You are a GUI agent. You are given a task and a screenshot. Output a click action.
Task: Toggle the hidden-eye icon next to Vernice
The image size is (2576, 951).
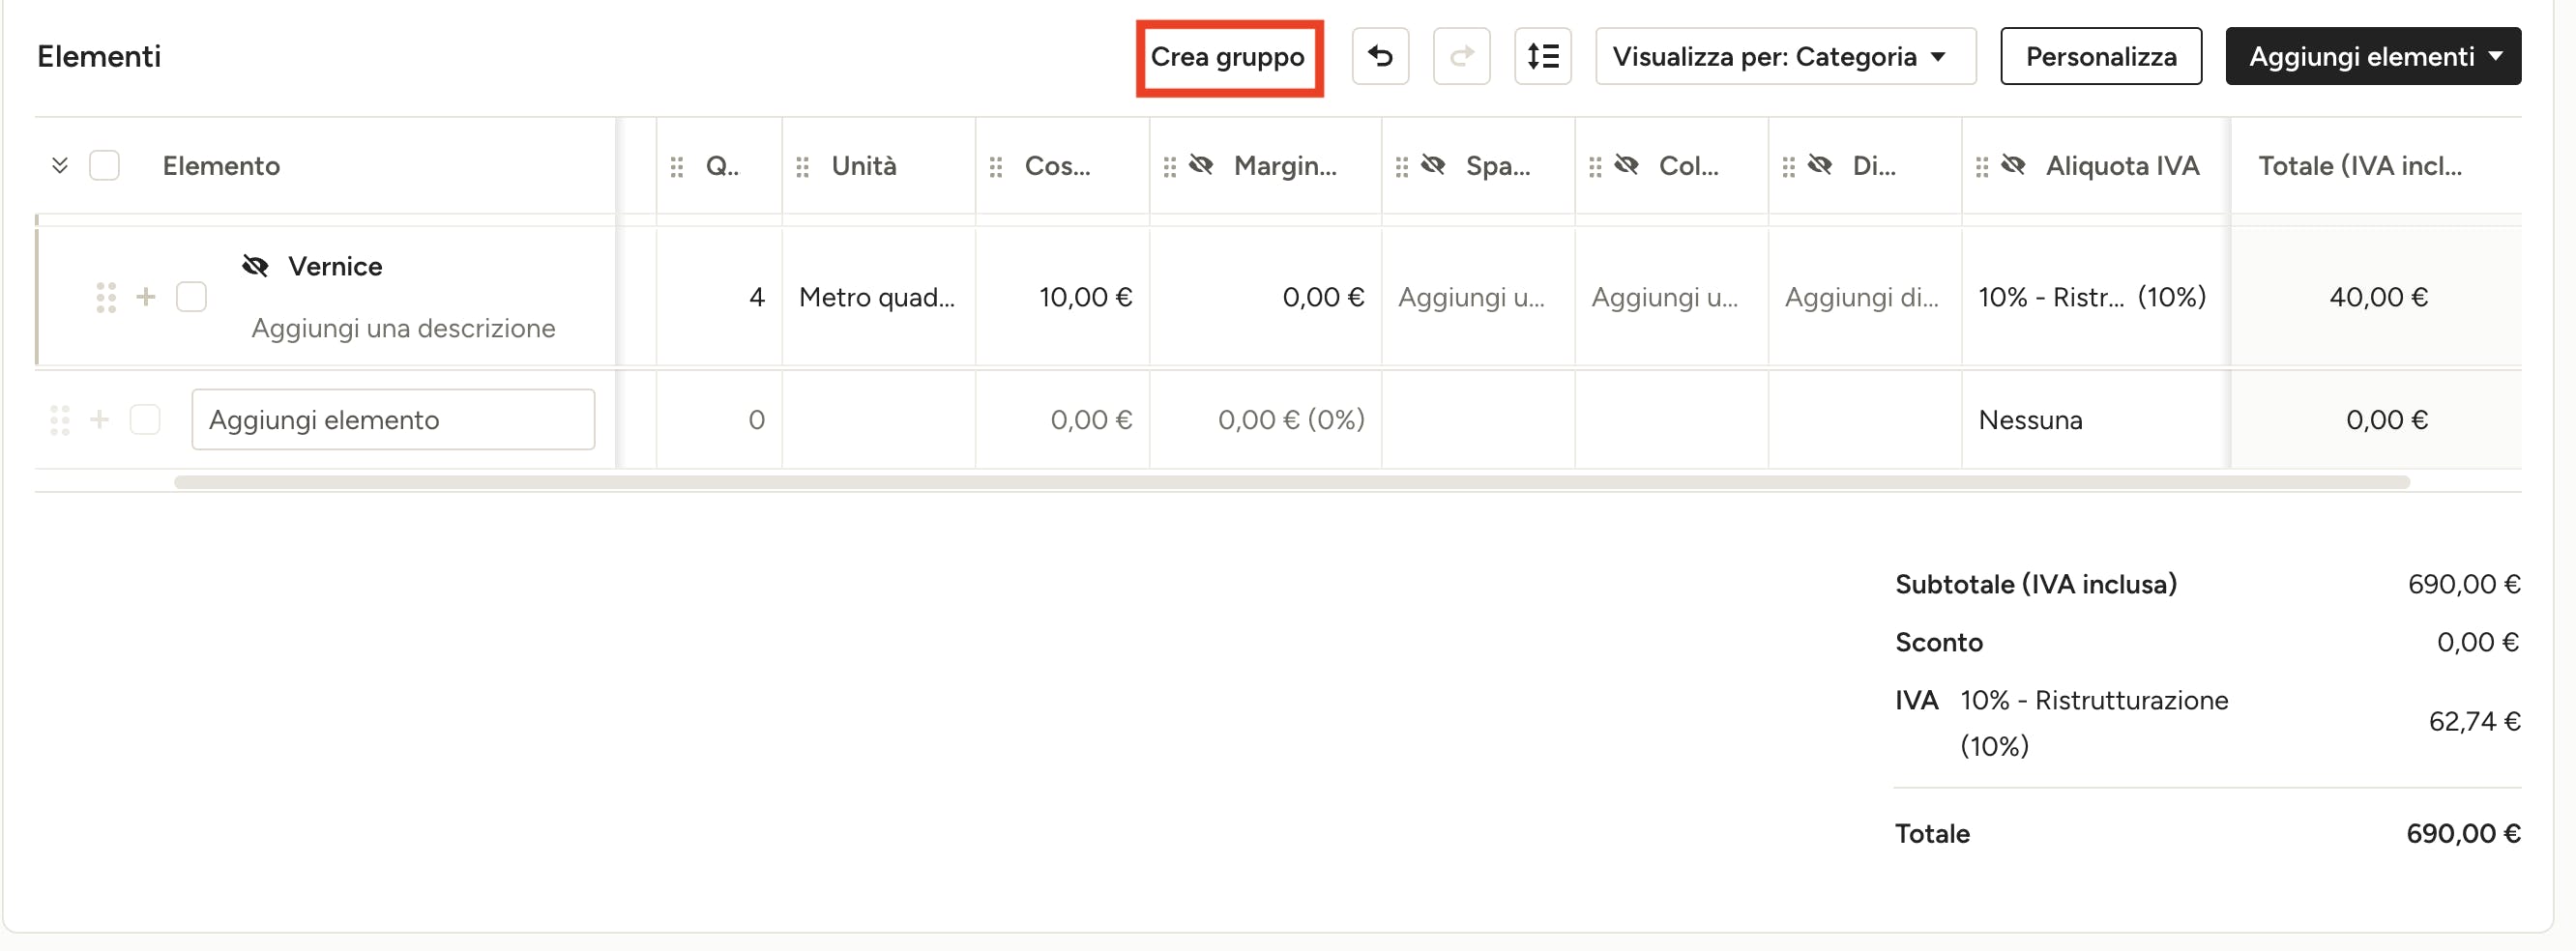pyautogui.click(x=256, y=266)
